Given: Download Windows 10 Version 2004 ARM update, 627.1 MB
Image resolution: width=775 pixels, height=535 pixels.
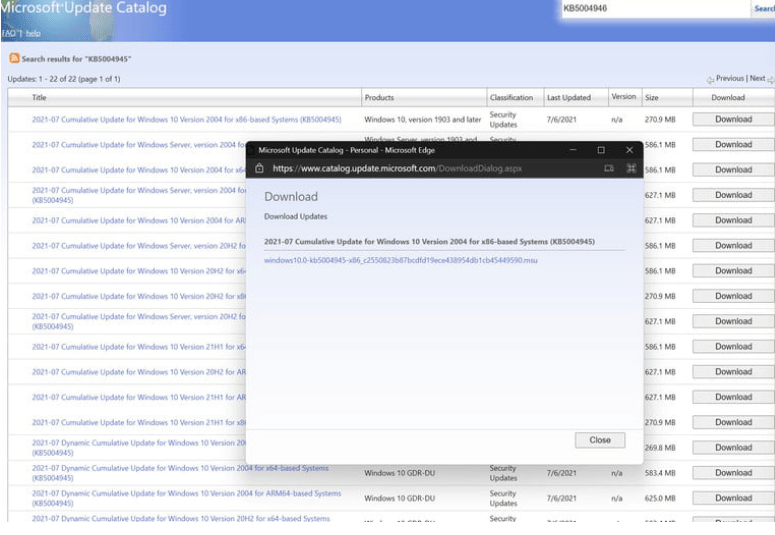Looking at the screenshot, I should click(x=733, y=220).
